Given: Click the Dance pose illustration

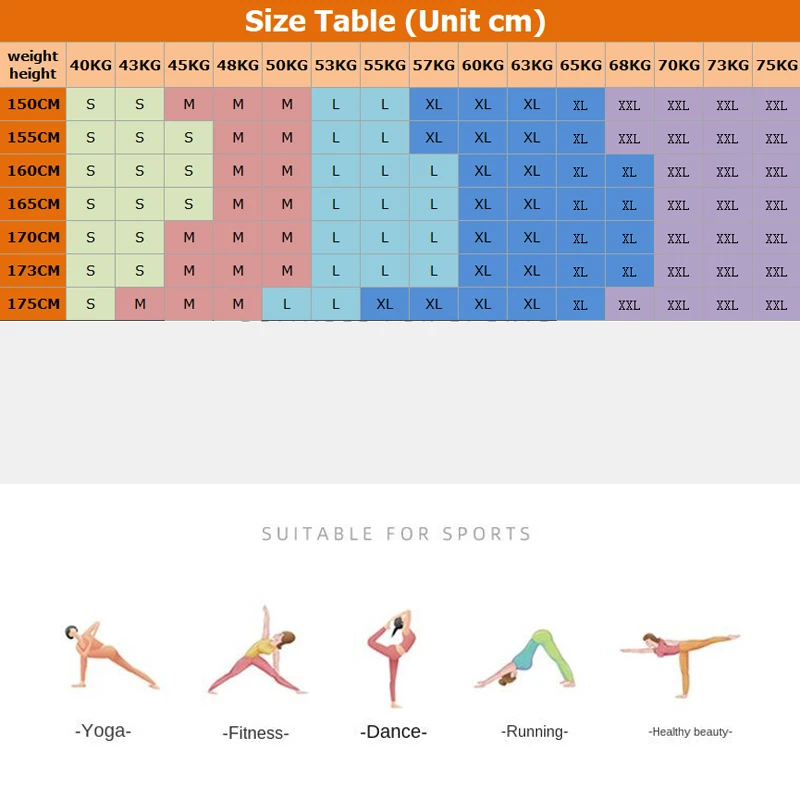Looking at the screenshot, I should 391,656.
